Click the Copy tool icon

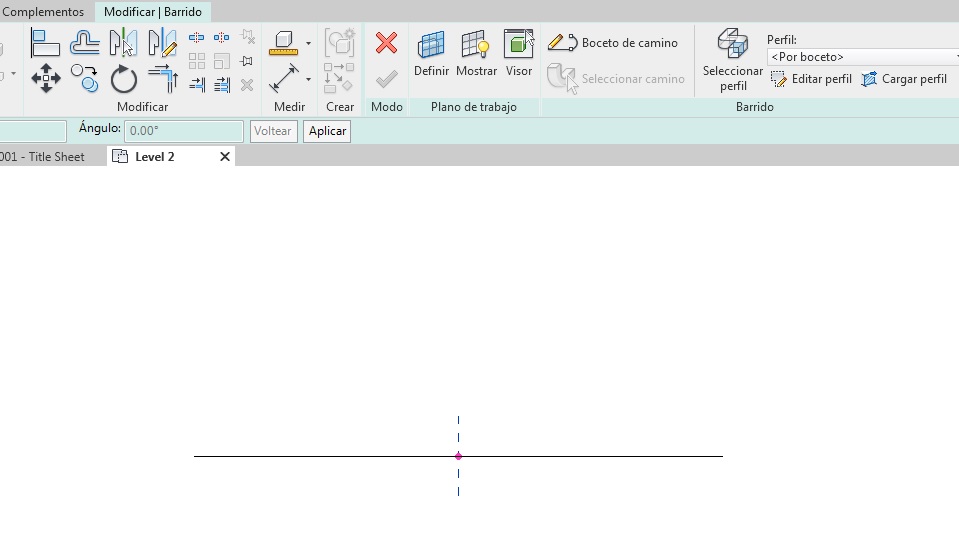click(x=85, y=78)
